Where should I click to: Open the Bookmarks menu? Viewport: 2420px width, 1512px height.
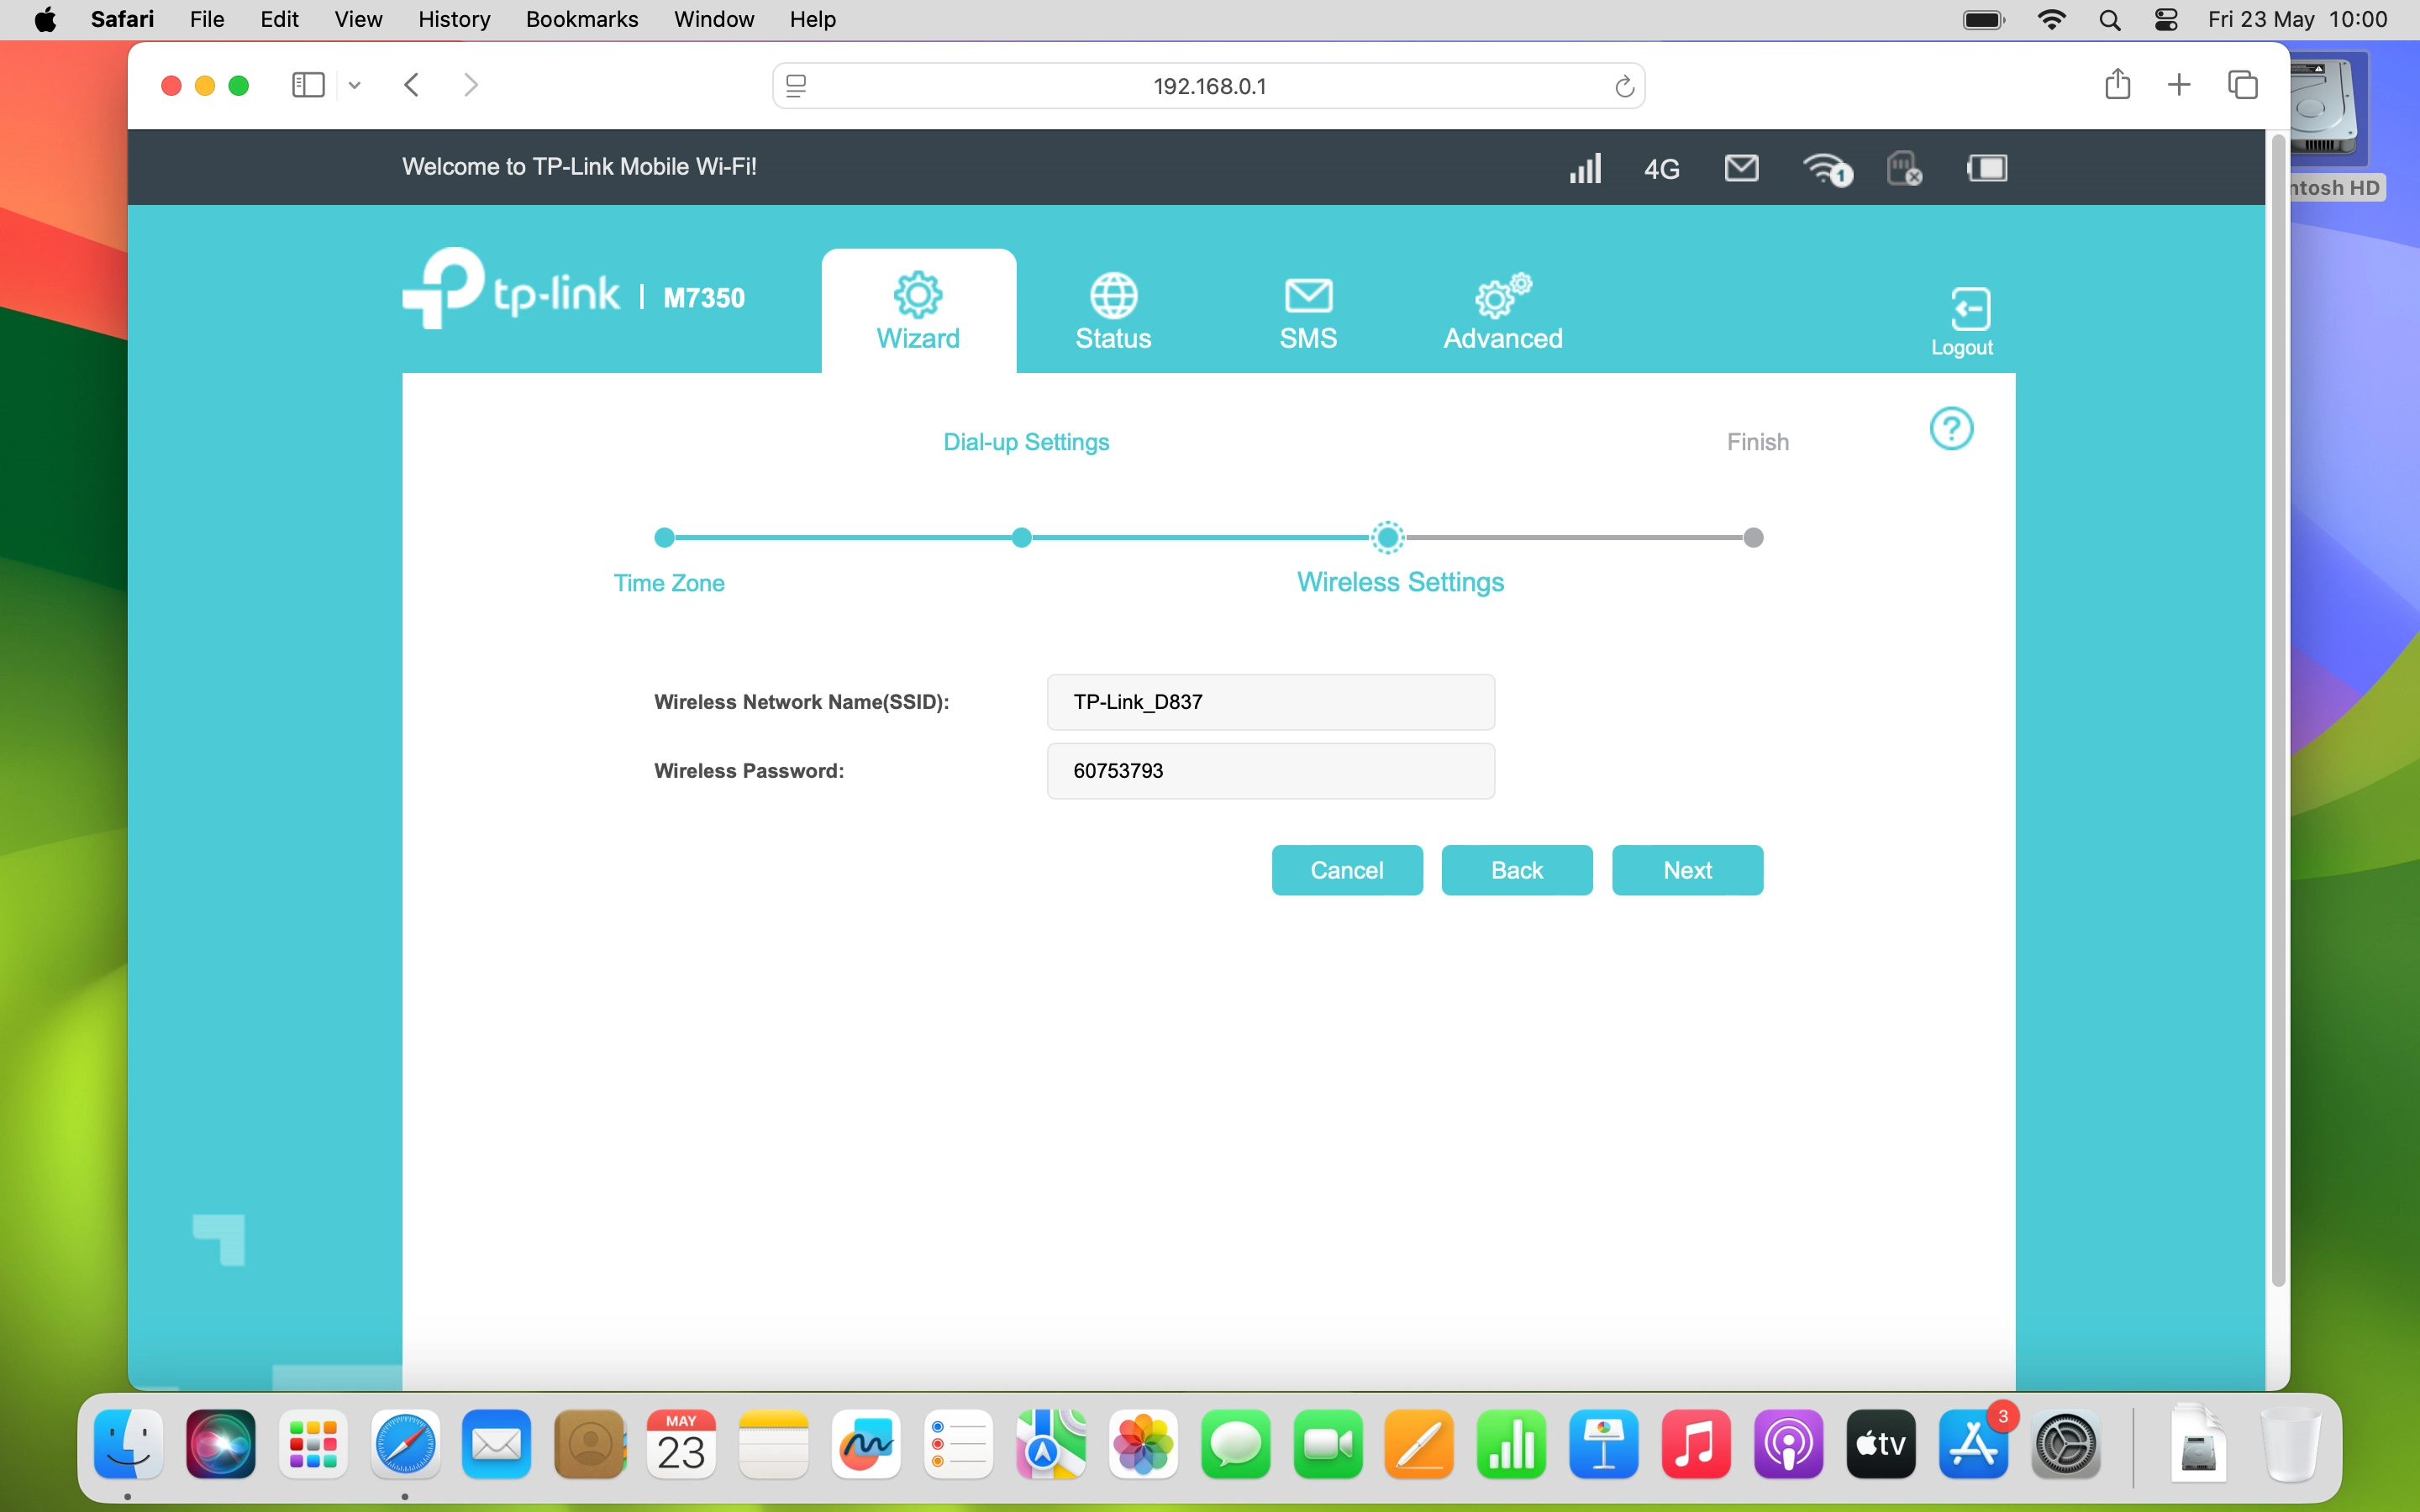pos(581,19)
